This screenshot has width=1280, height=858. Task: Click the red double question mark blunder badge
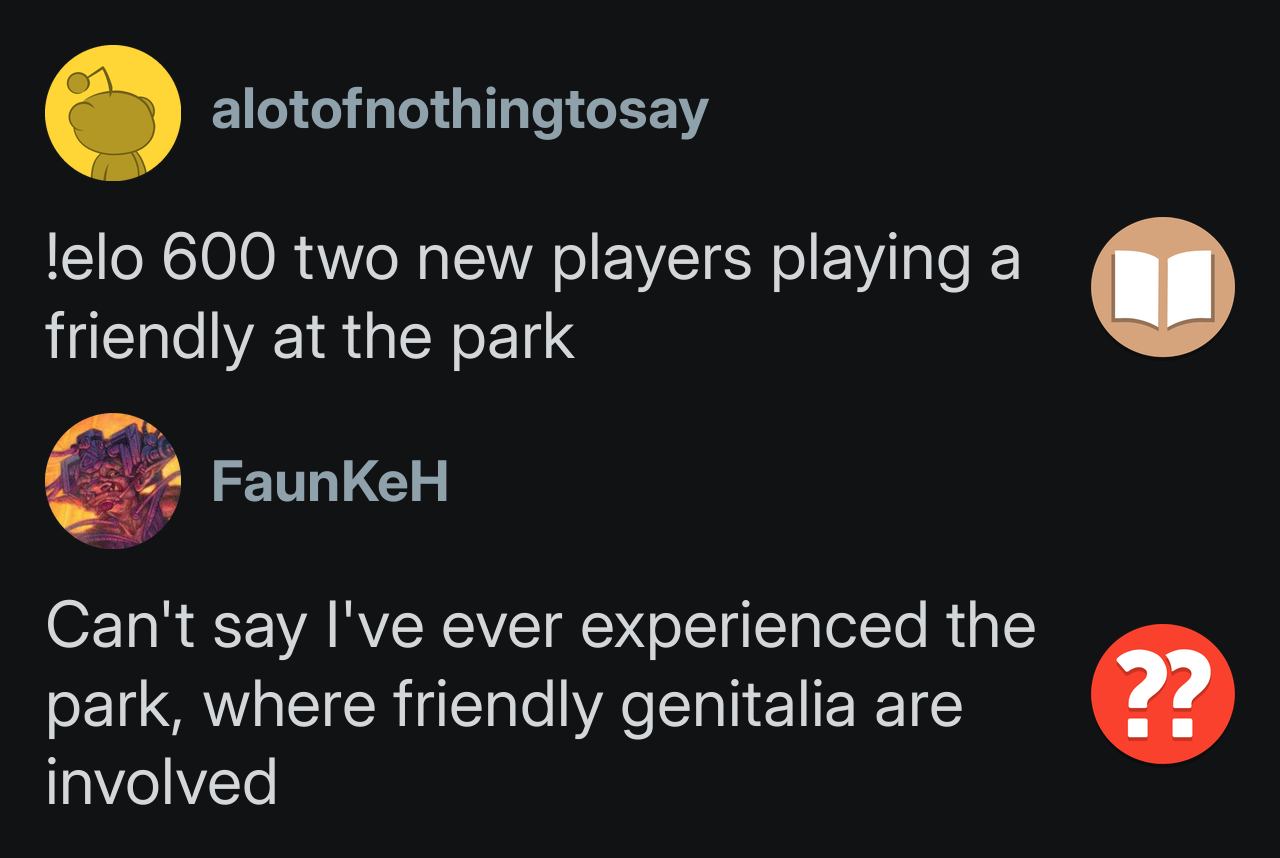click(x=1162, y=694)
